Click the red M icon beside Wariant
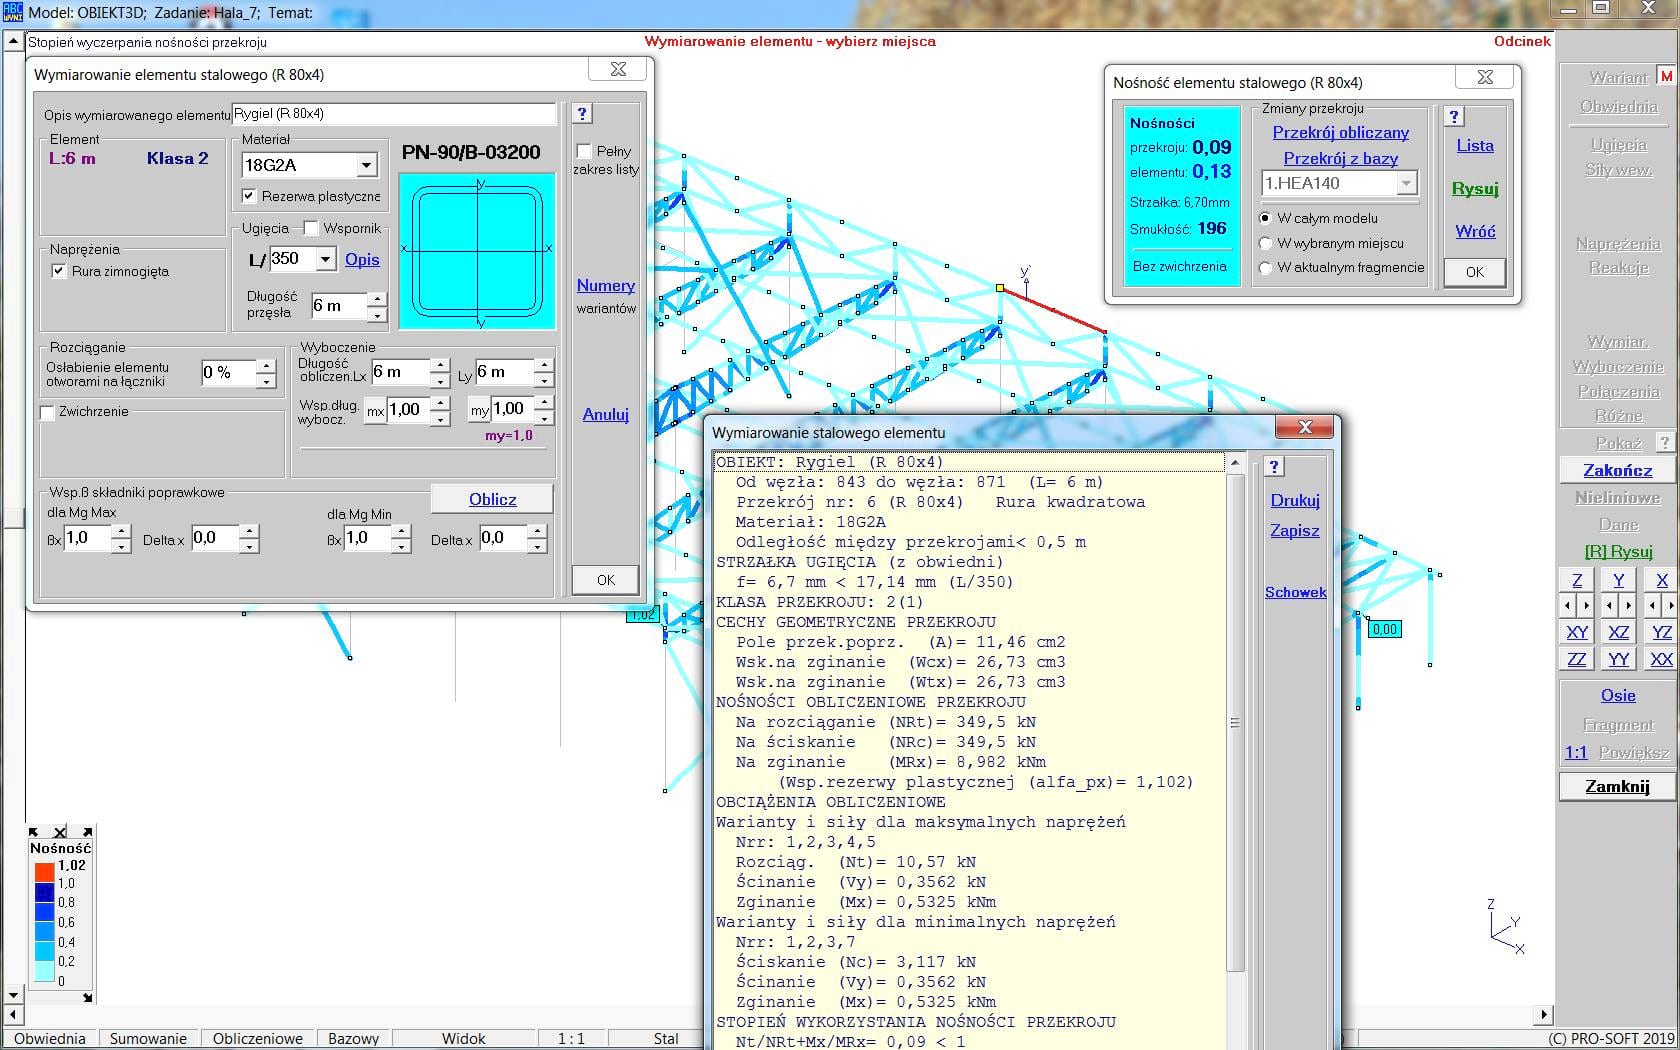 (1666, 76)
